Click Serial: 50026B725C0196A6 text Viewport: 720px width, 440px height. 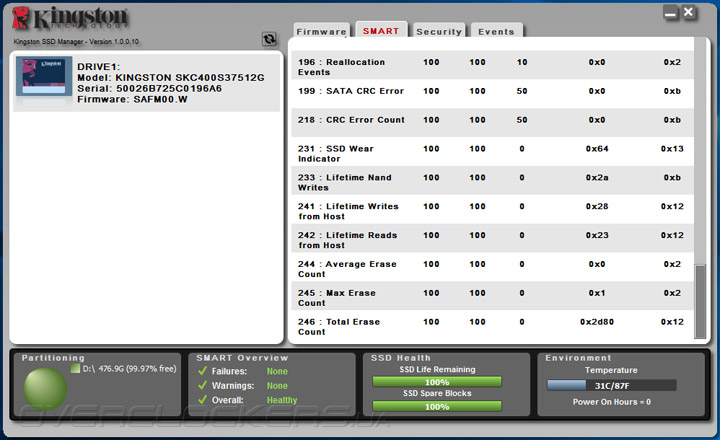pos(149,88)
